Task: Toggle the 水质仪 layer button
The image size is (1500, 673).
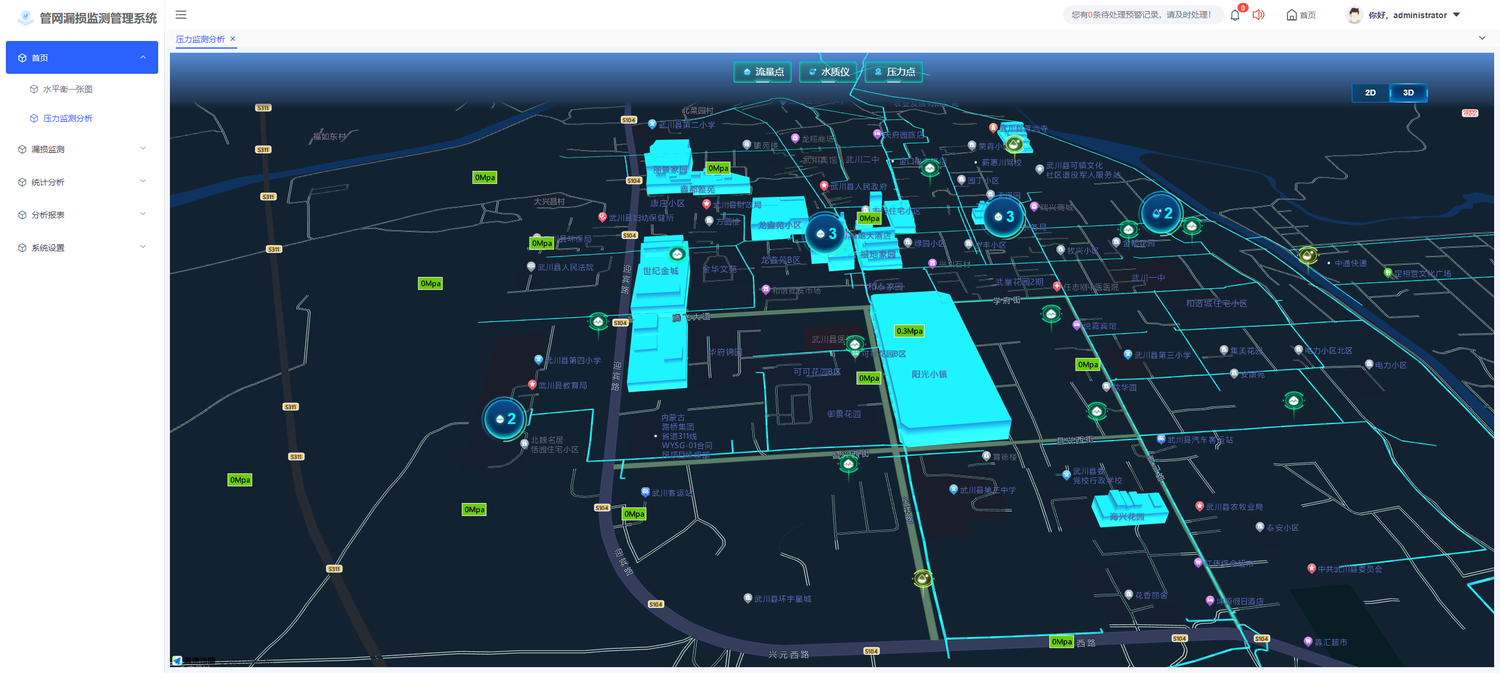Action: pyautogui.click(x=828, y=72)
